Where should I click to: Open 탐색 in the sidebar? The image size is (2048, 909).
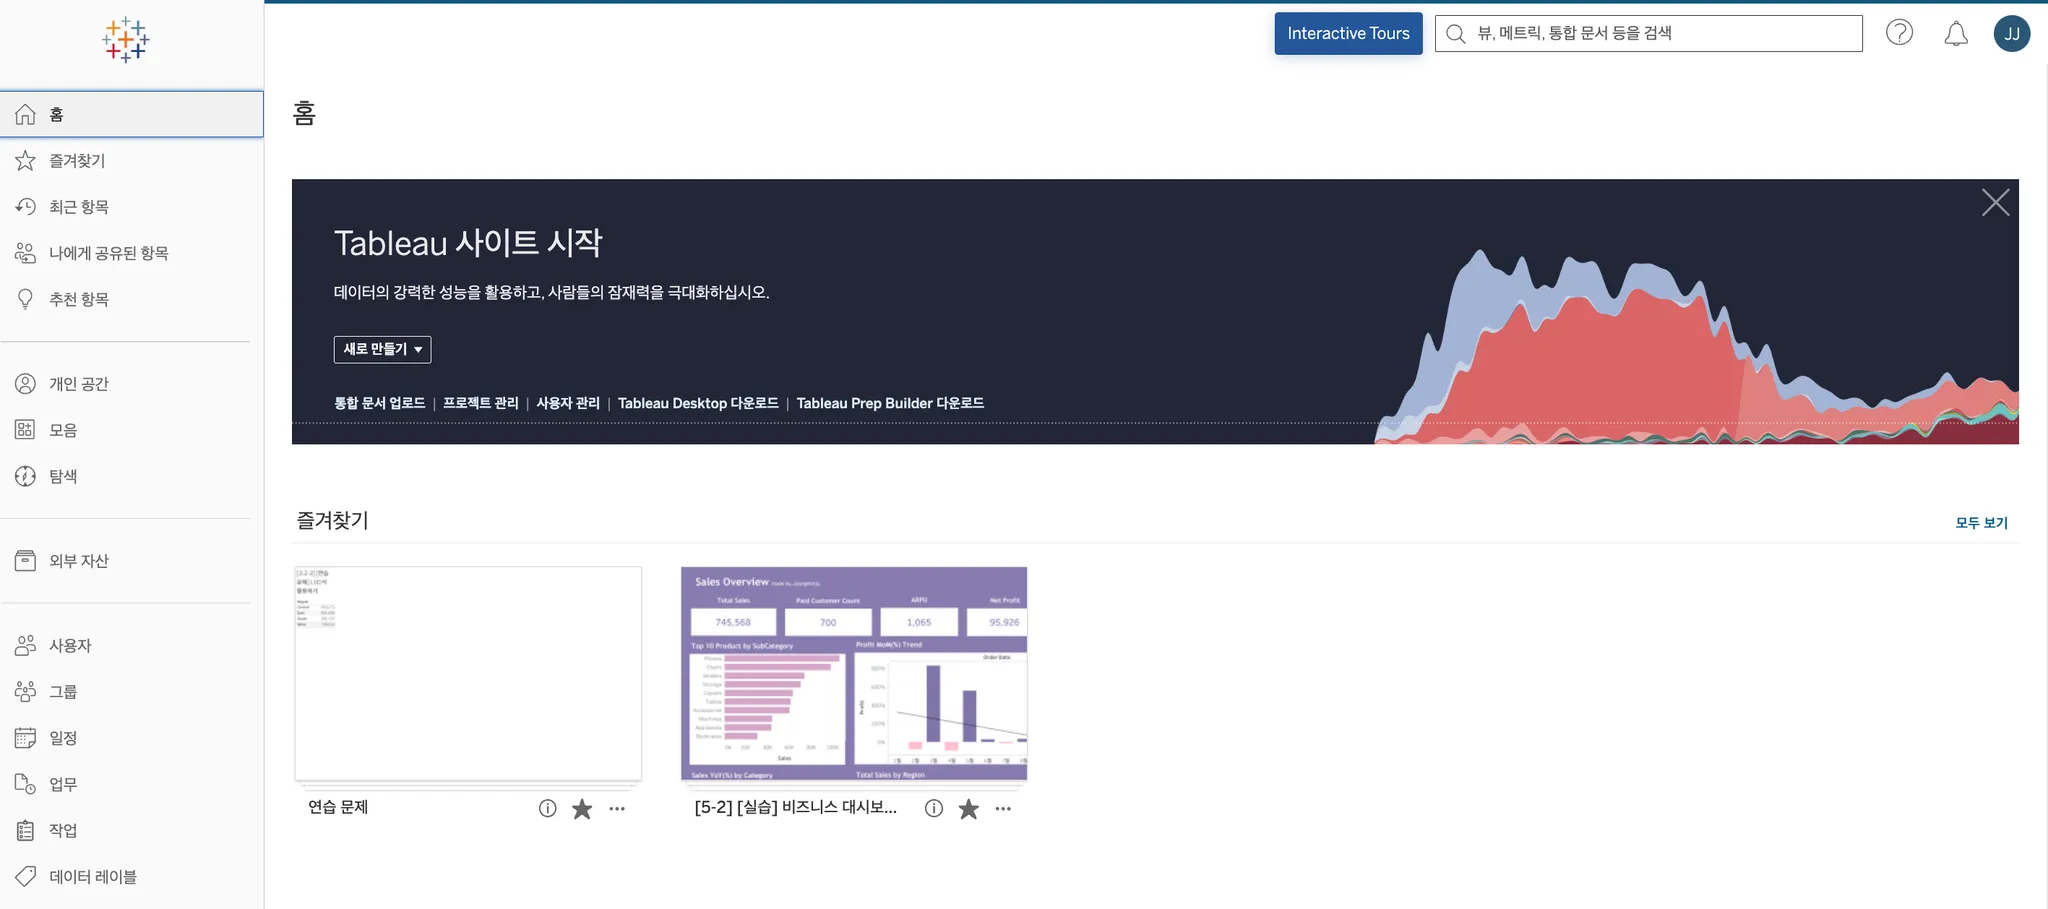point(132,476)
